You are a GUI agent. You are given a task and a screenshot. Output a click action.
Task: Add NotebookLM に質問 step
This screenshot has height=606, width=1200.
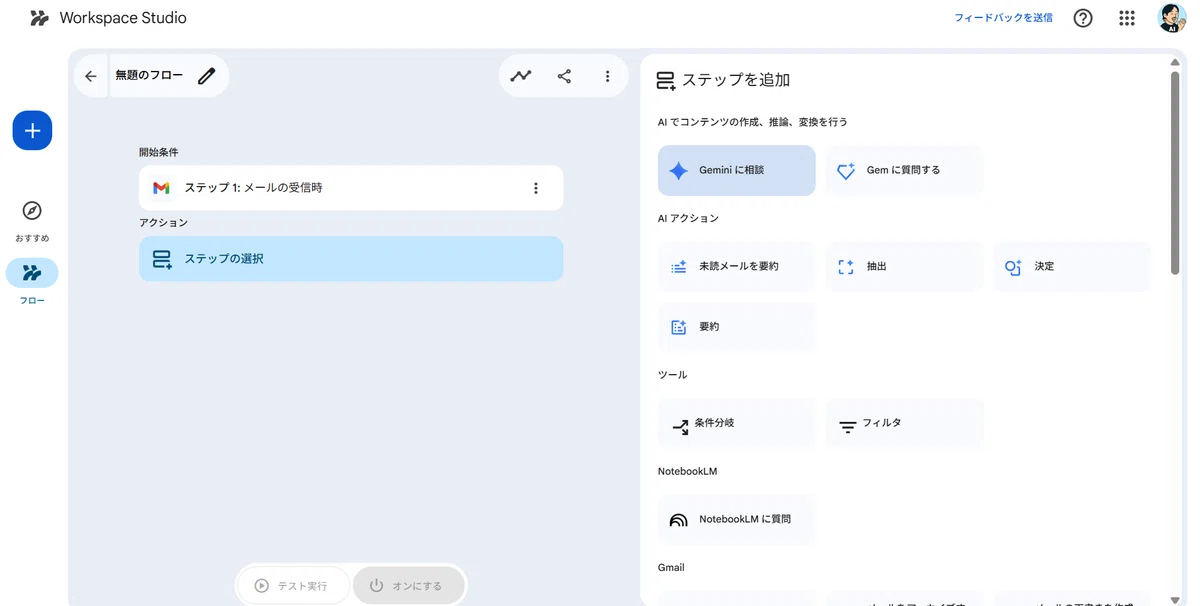[x=737, y=519]
